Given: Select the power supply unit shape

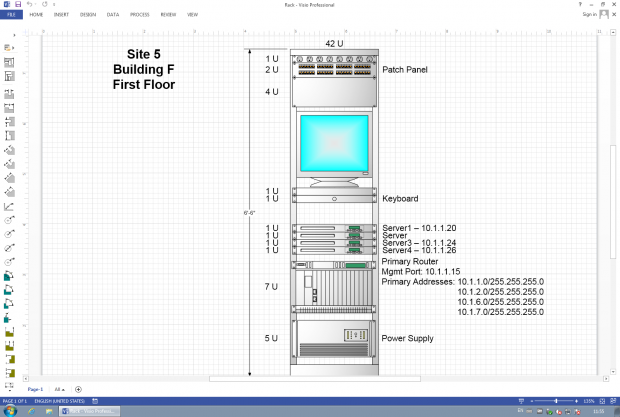Looking at the screenshot, I should [334, 338].
